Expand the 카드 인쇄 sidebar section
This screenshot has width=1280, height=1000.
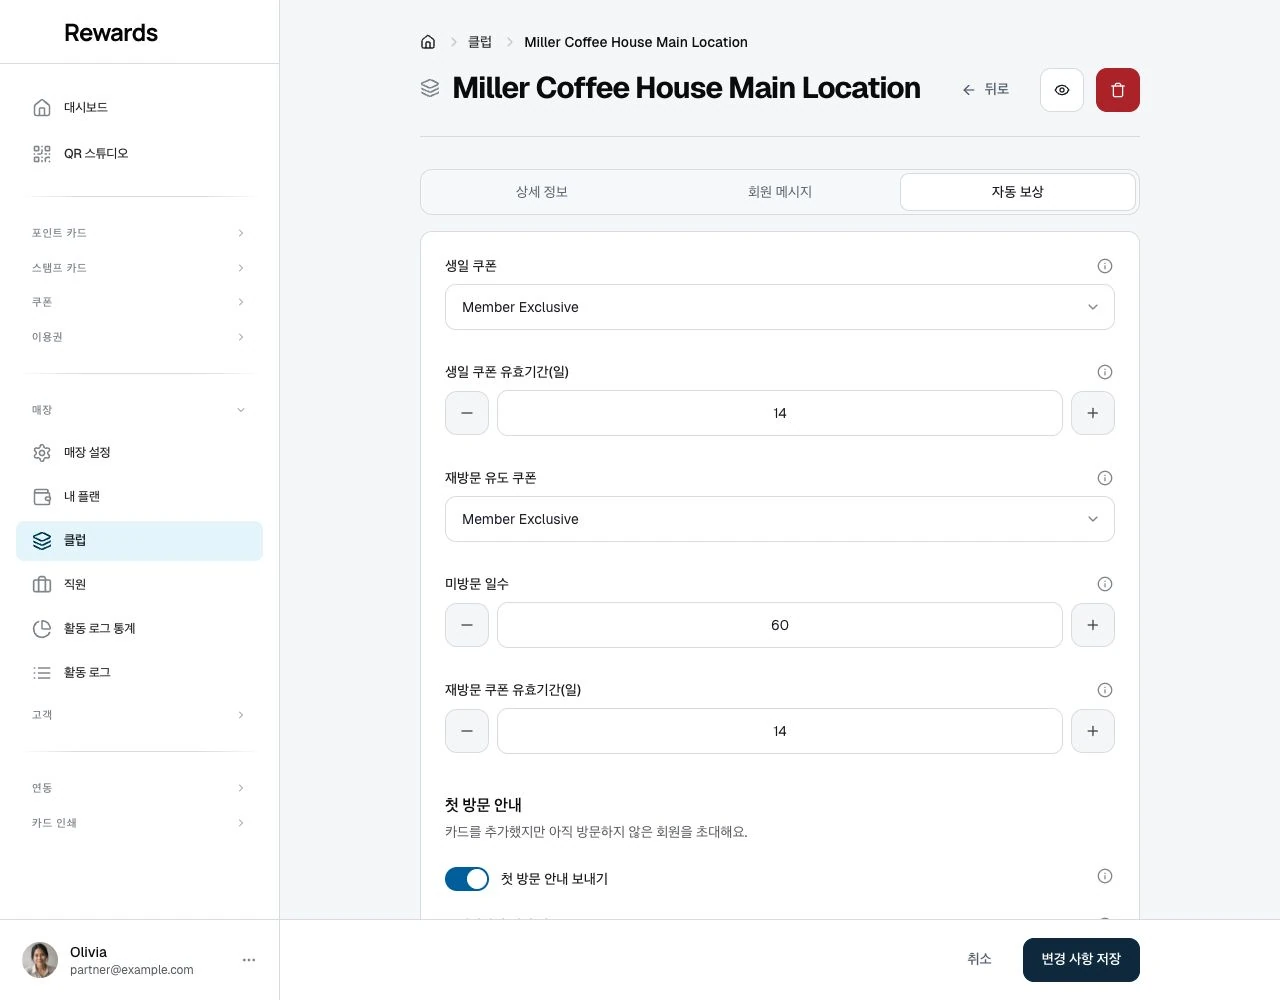(139, 823)
